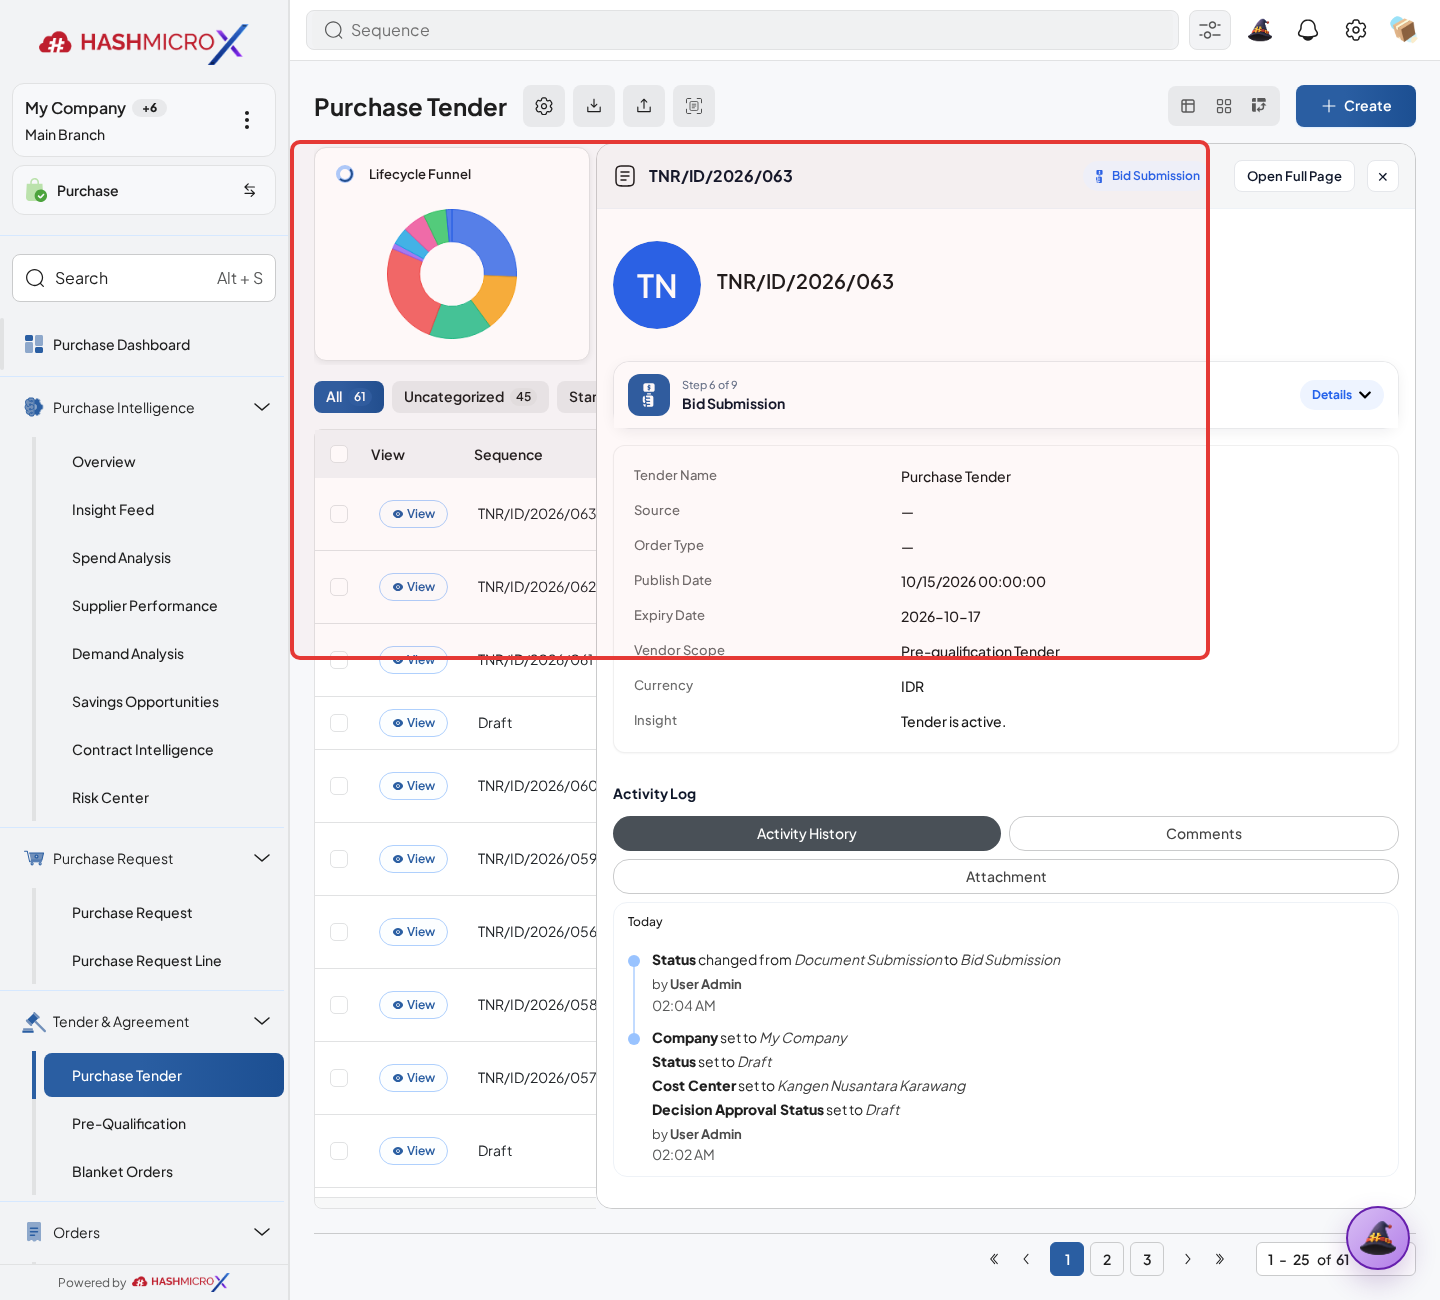Switch to the Comments tab
1440x1300 pixels.
(x=1204, y=834)
